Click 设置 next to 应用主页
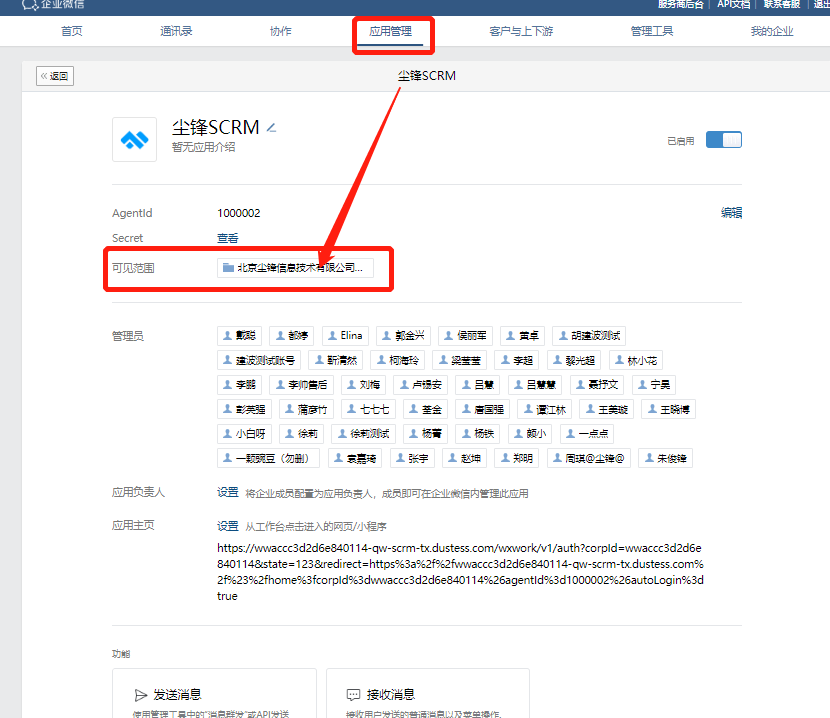This screenshot has height=718, width=830. pyautogui.click(x=228, y=526)
